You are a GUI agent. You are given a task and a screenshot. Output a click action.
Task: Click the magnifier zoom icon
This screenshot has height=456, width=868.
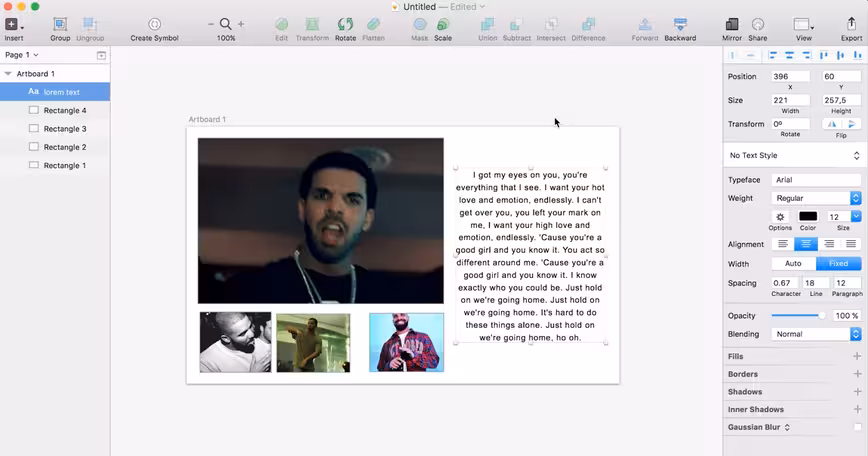[225, 24]
